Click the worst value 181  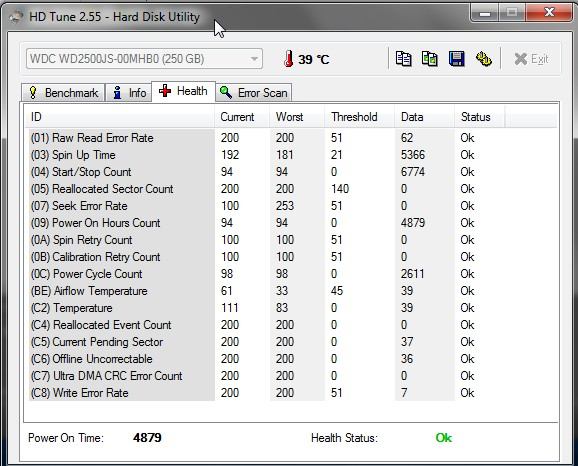(x=285, y=155)
